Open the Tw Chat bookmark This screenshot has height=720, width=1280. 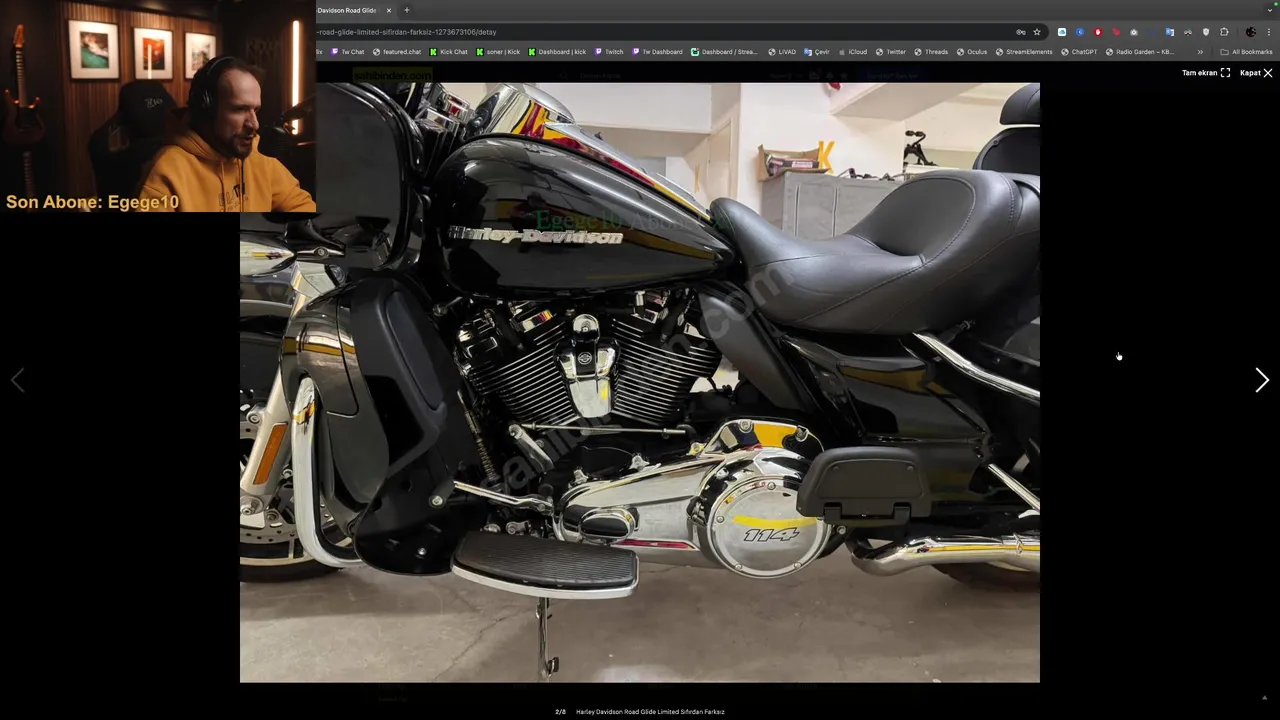347,52
